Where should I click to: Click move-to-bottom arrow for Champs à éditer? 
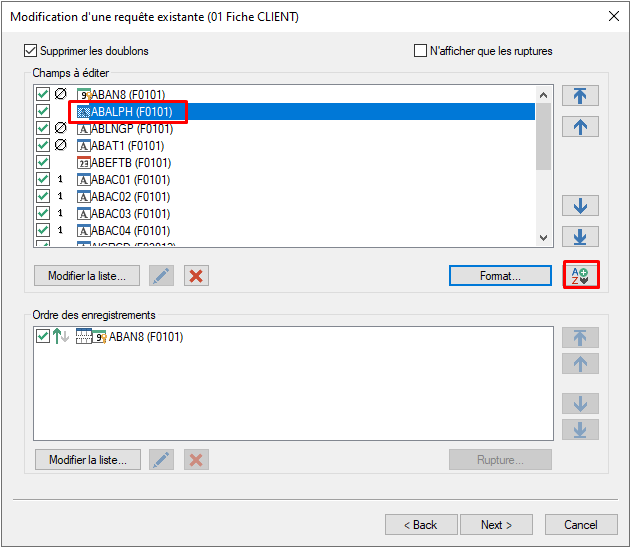point(580,237)
